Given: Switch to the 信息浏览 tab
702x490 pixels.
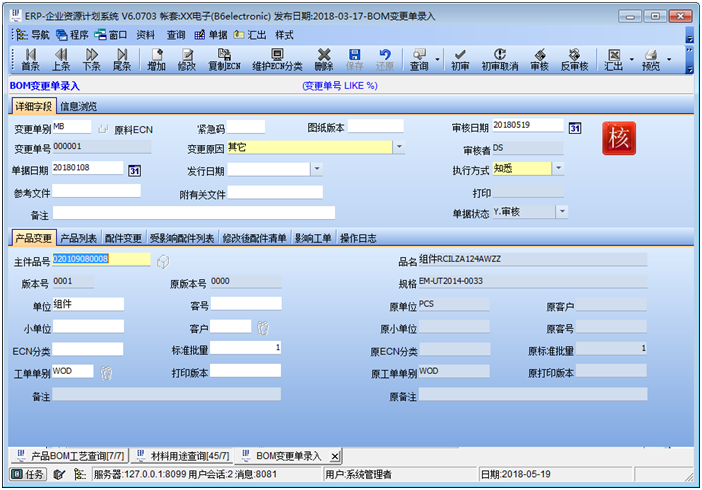Looking at the screenshot, I should pyautogui.click(x=78, y=106).
